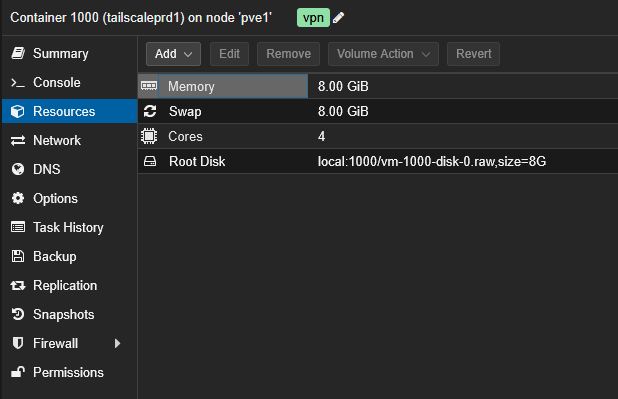This screenshot has width=618, height=399.
Task: Click the Swap refresh icon
Action: pyautogui.click(x=150, y=111)
